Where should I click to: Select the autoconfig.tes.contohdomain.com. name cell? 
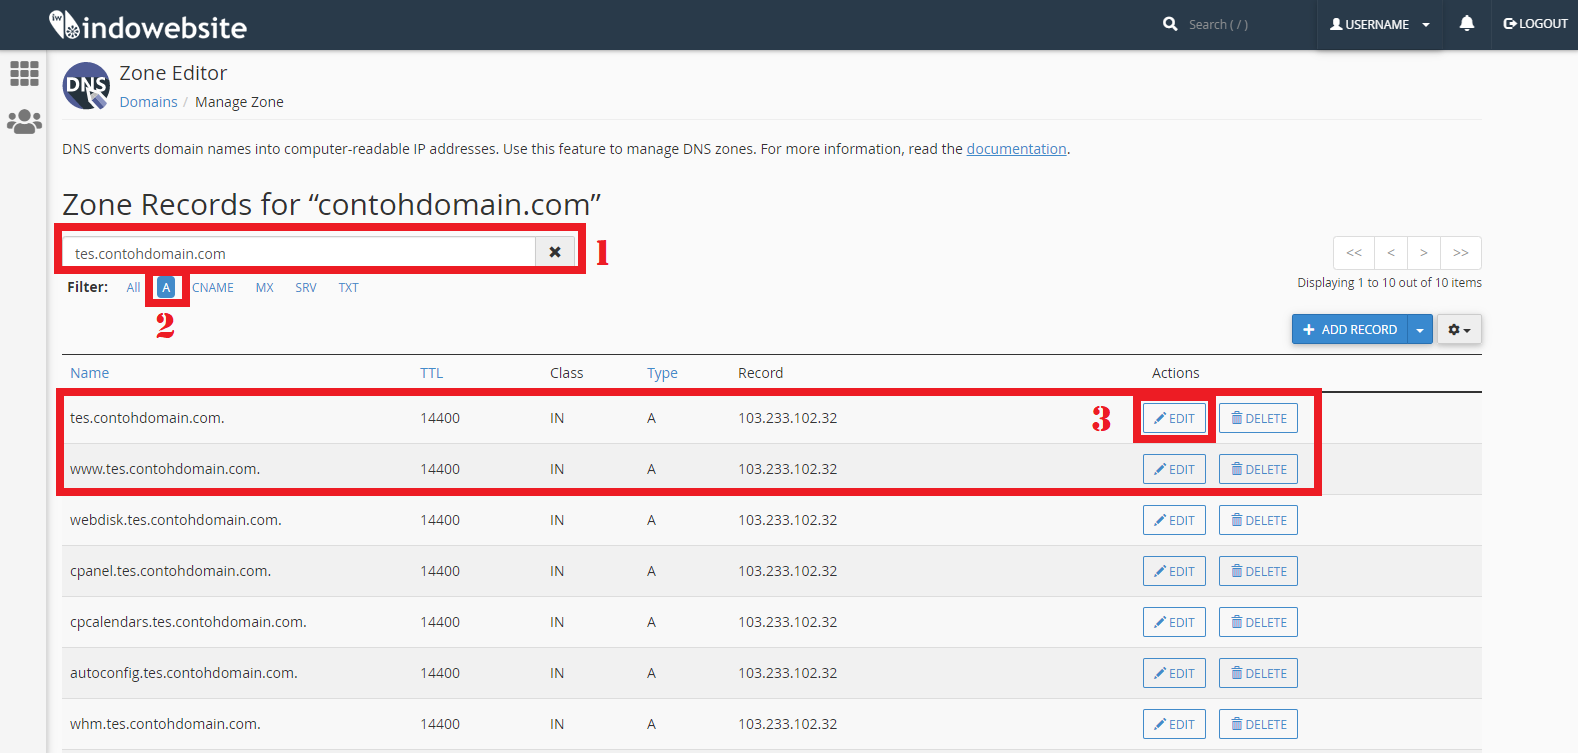[x=184, y=673]
